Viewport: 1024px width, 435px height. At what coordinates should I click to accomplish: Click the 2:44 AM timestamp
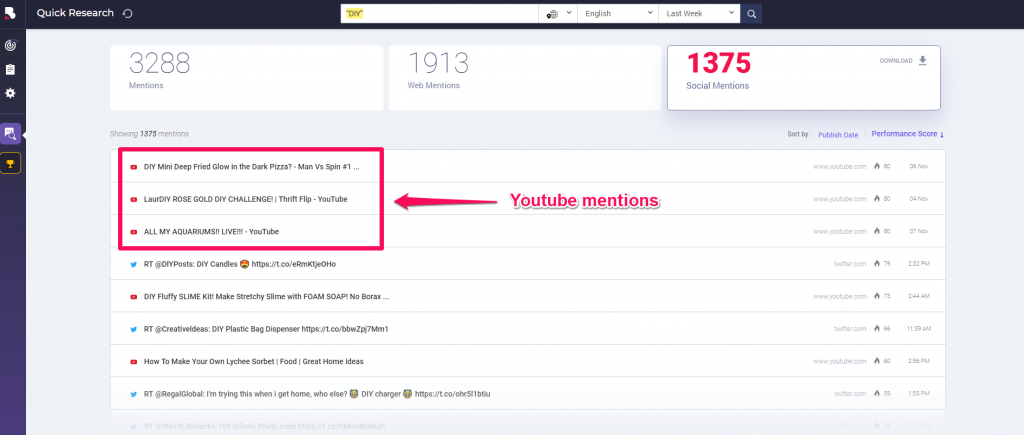pos(919,297)
